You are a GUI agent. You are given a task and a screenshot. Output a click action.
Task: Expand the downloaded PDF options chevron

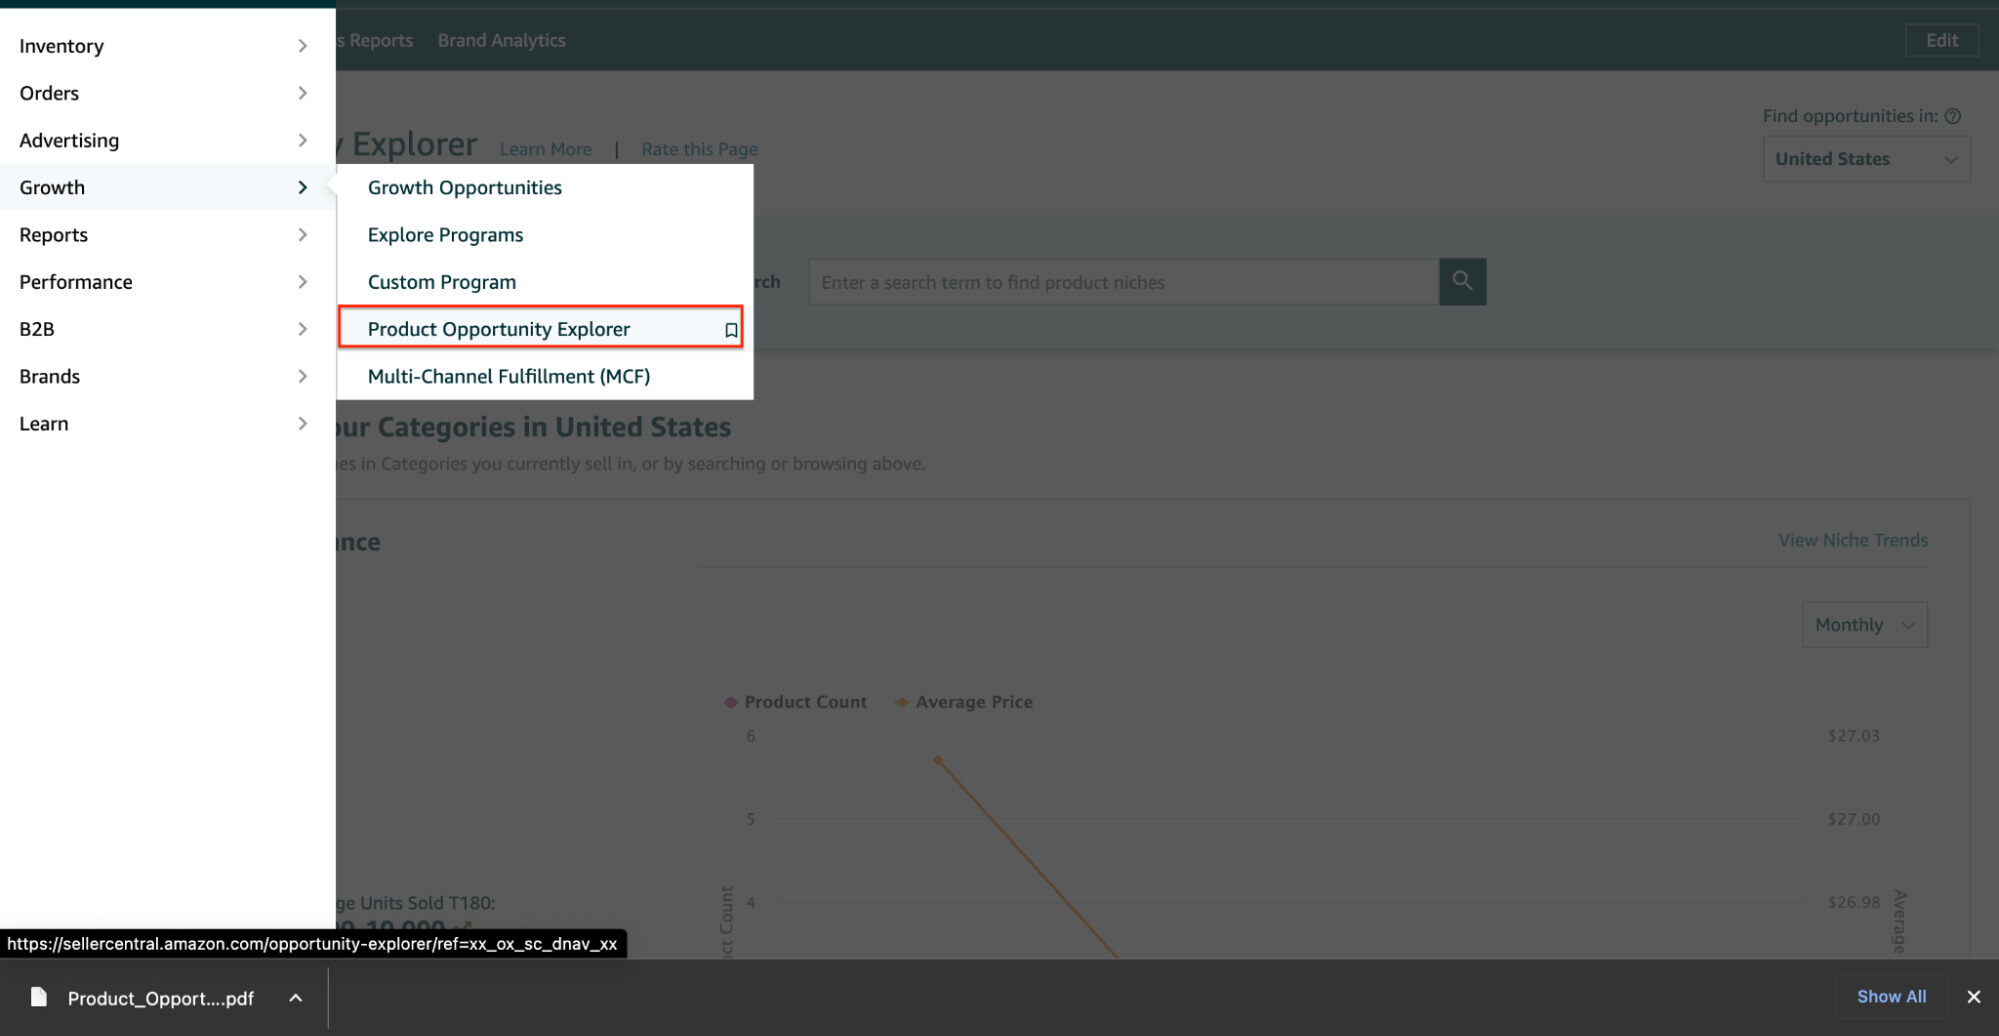click(x=294, y=997)
